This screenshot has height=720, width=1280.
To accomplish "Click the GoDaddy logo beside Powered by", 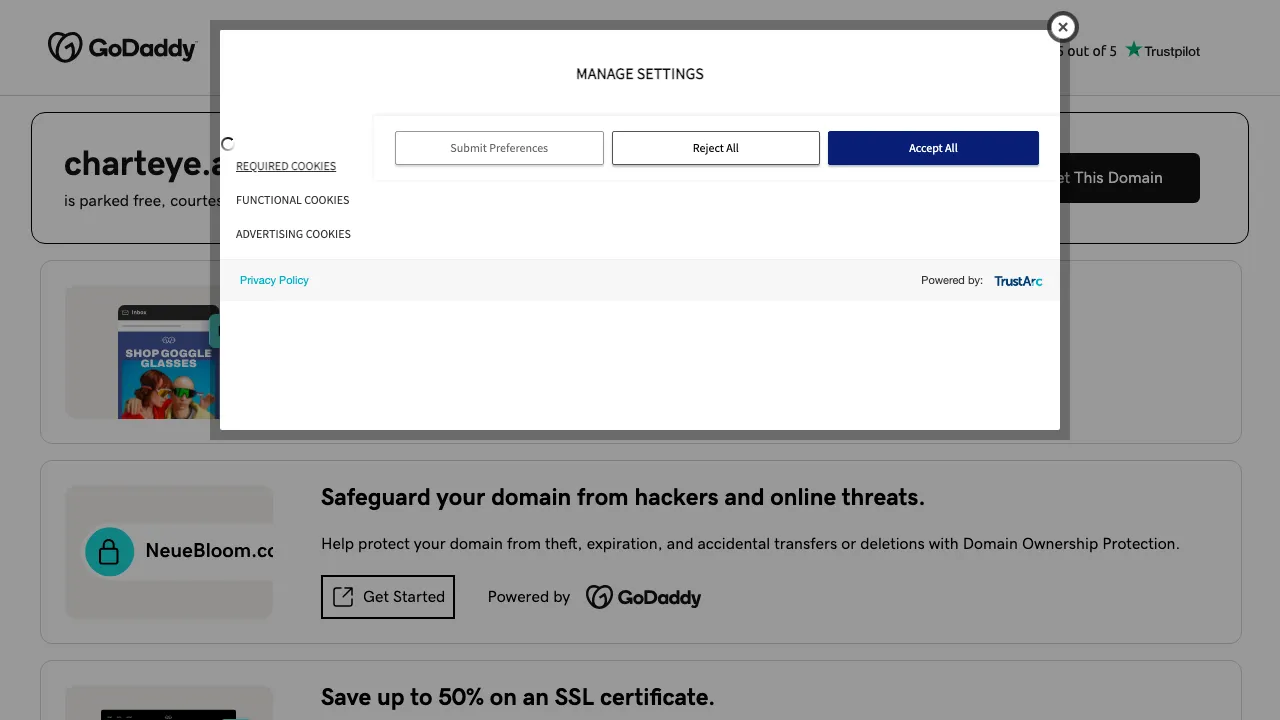I will [x=643, y=597].
